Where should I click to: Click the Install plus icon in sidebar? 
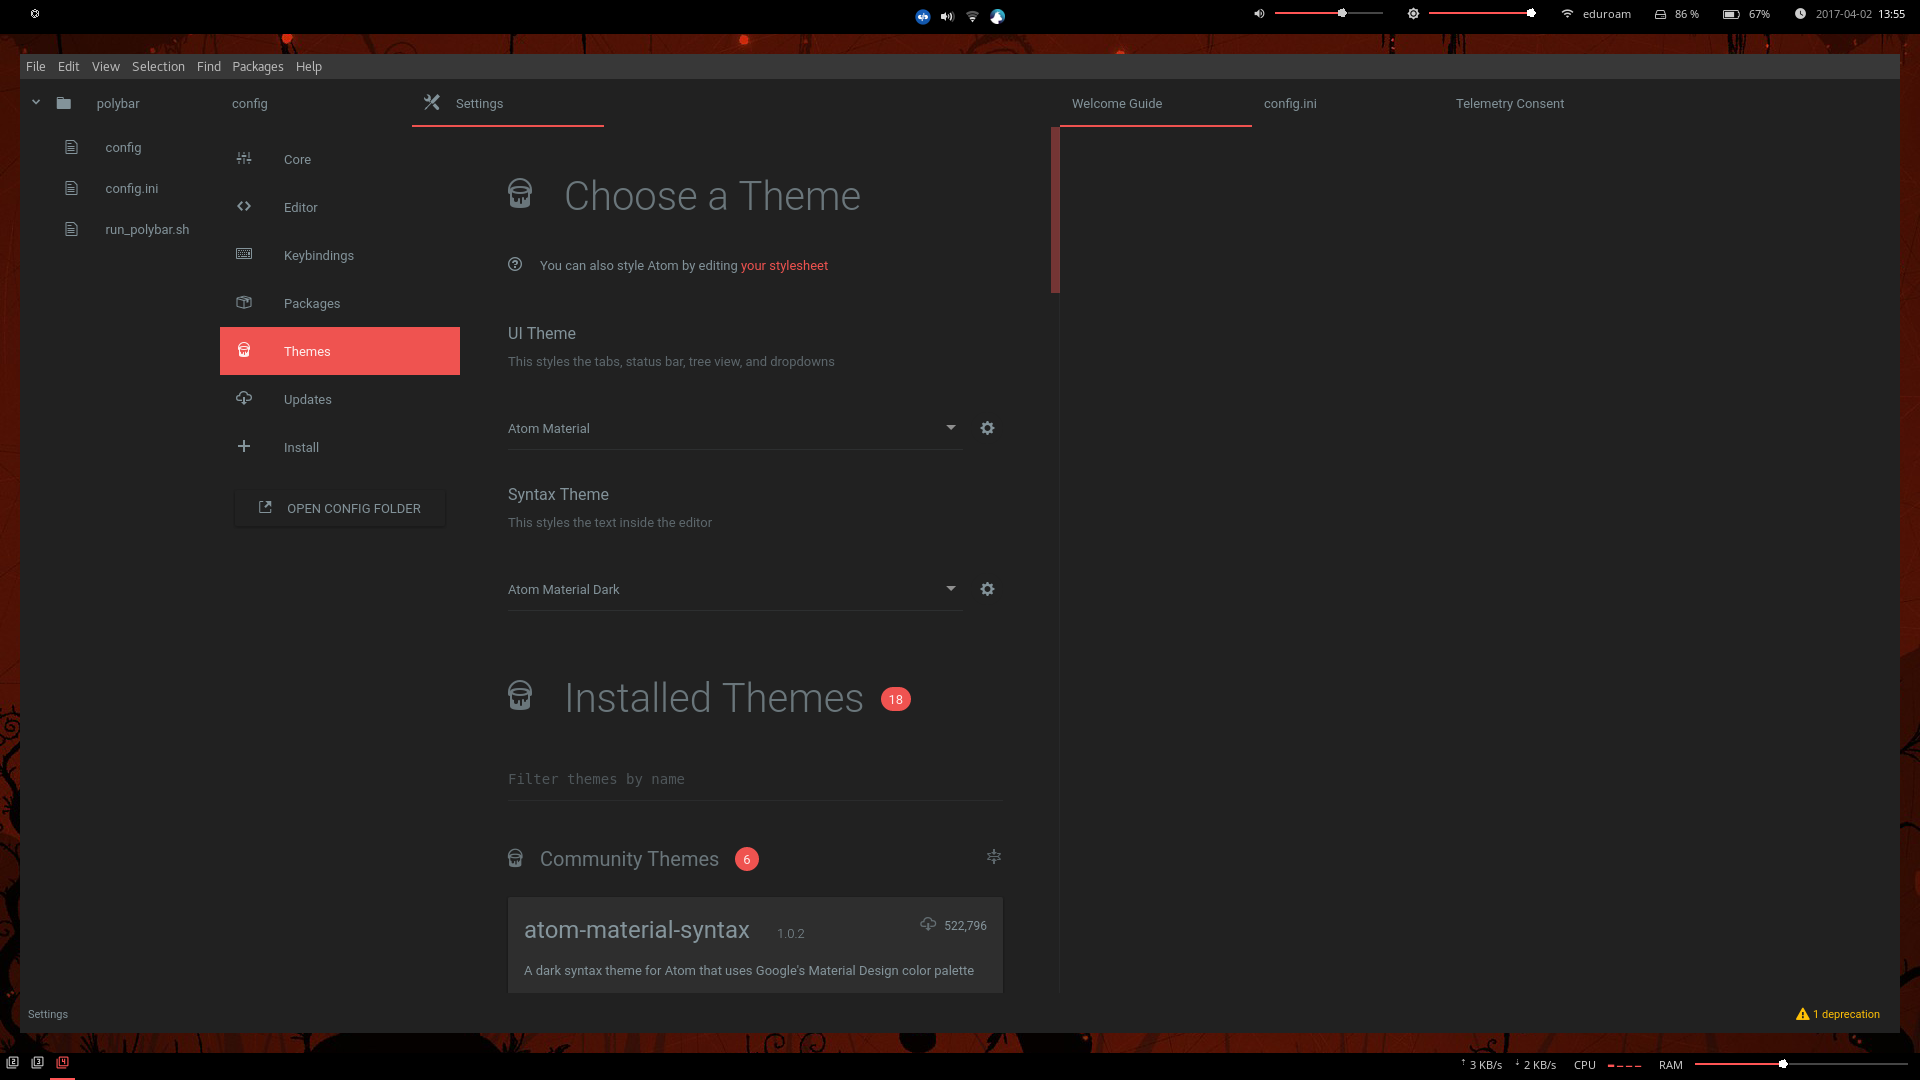(x=244, y=447)
